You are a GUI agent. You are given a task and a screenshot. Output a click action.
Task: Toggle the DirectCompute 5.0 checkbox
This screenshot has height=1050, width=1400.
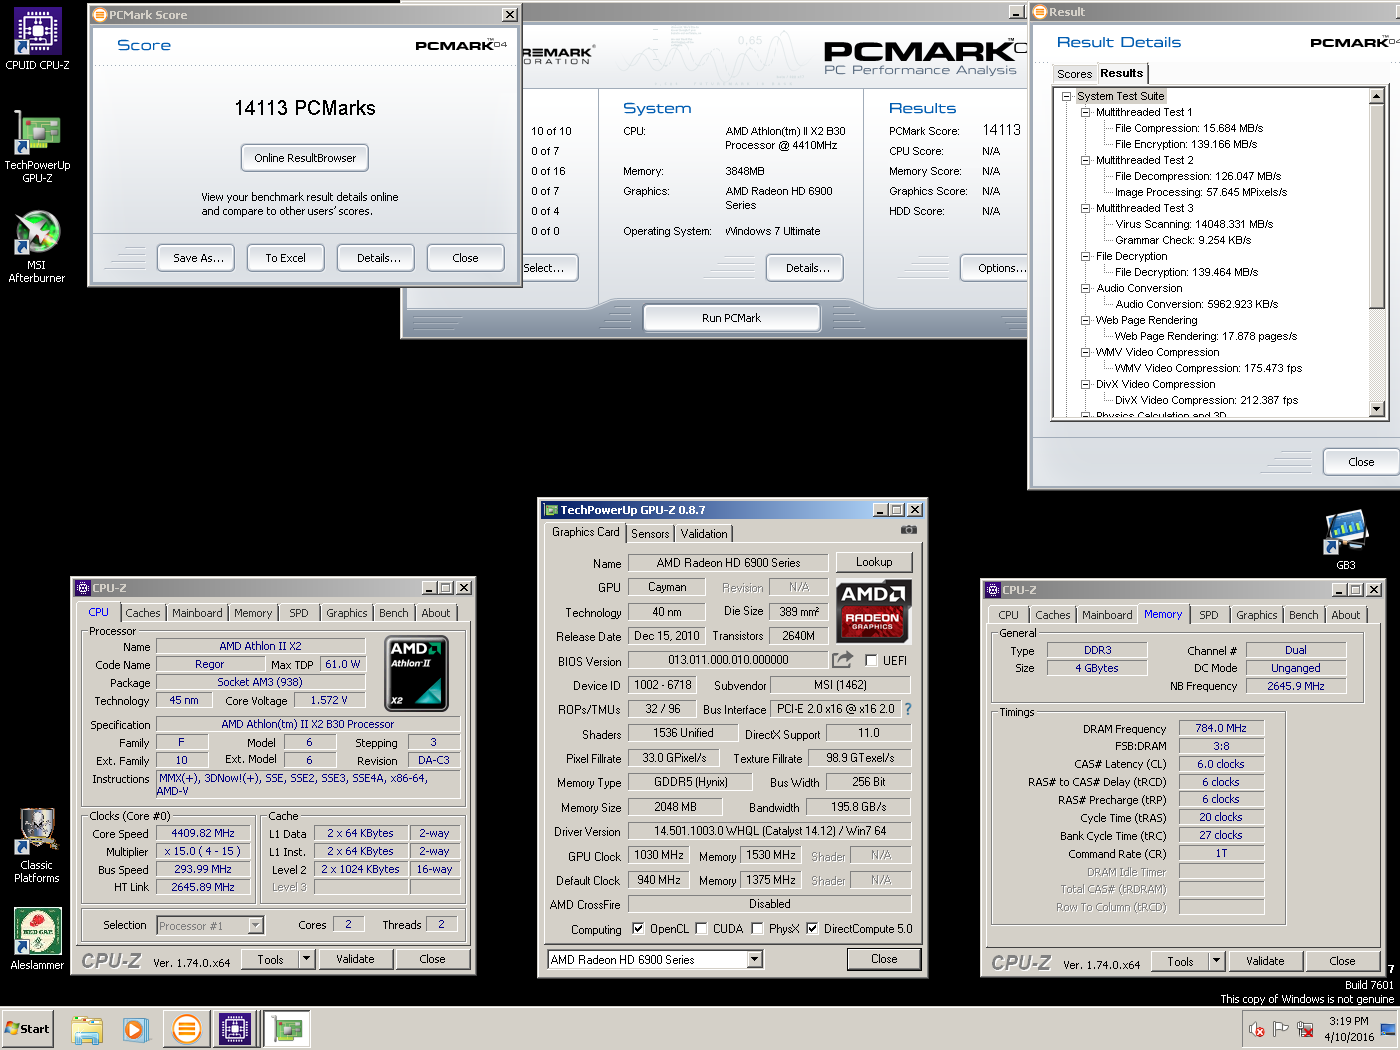812,928
